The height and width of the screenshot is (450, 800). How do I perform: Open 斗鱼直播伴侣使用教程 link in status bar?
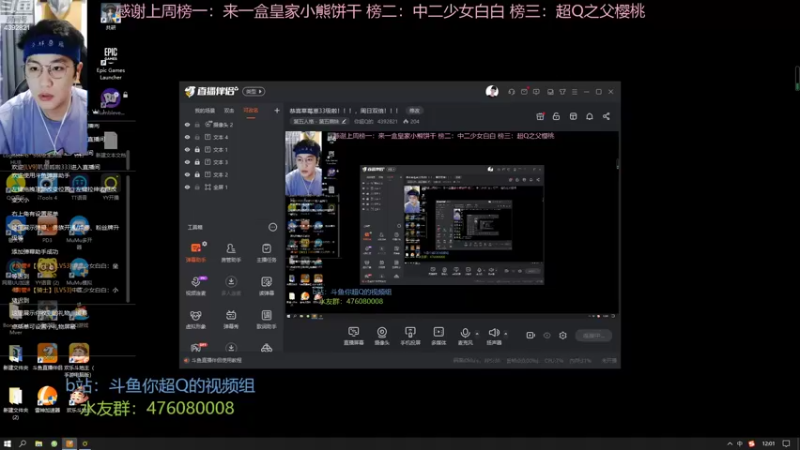216,360
